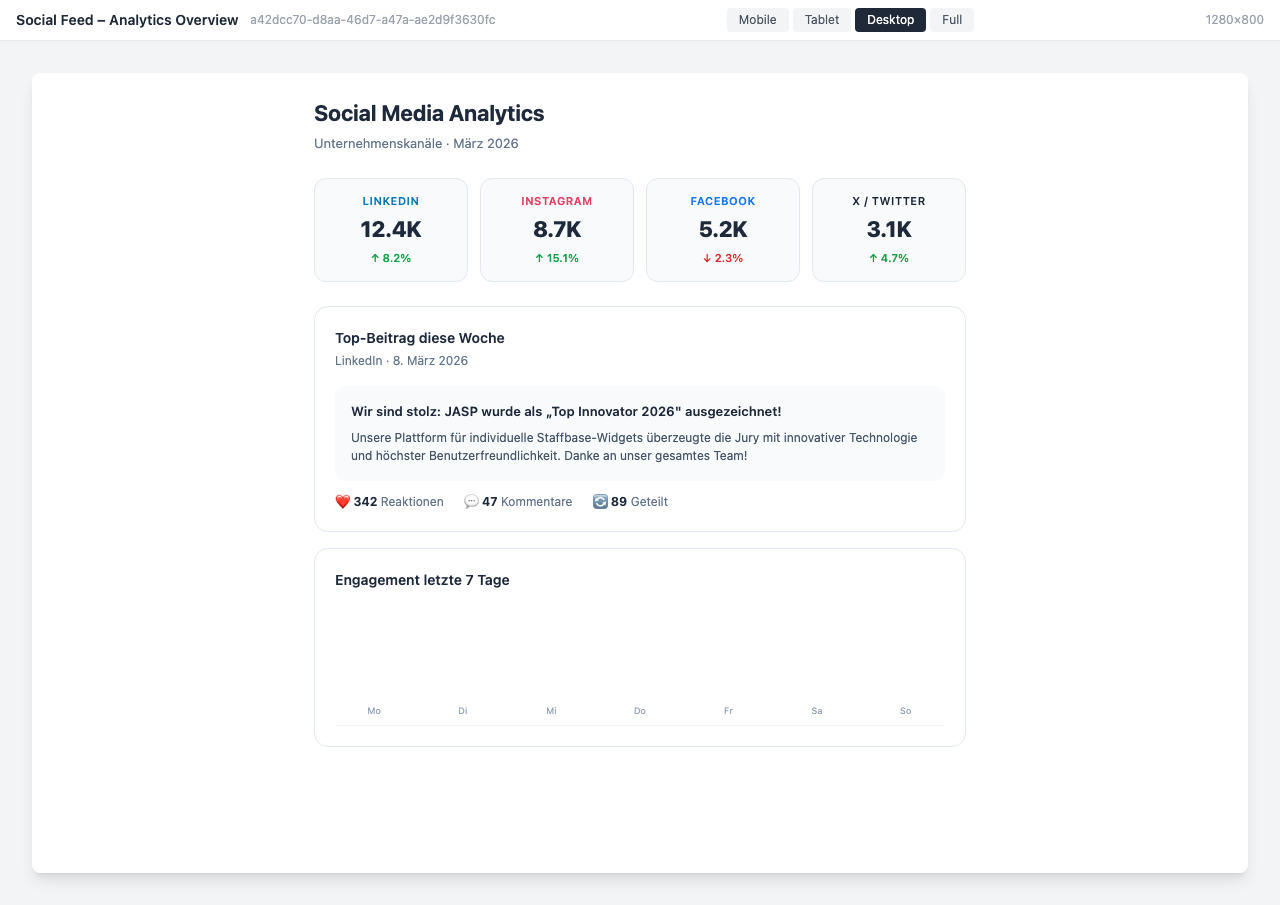Select the Facebook downward trend arrow
Screen dimensions: 1280x905
pyautogui.click(x=706, y=257)
